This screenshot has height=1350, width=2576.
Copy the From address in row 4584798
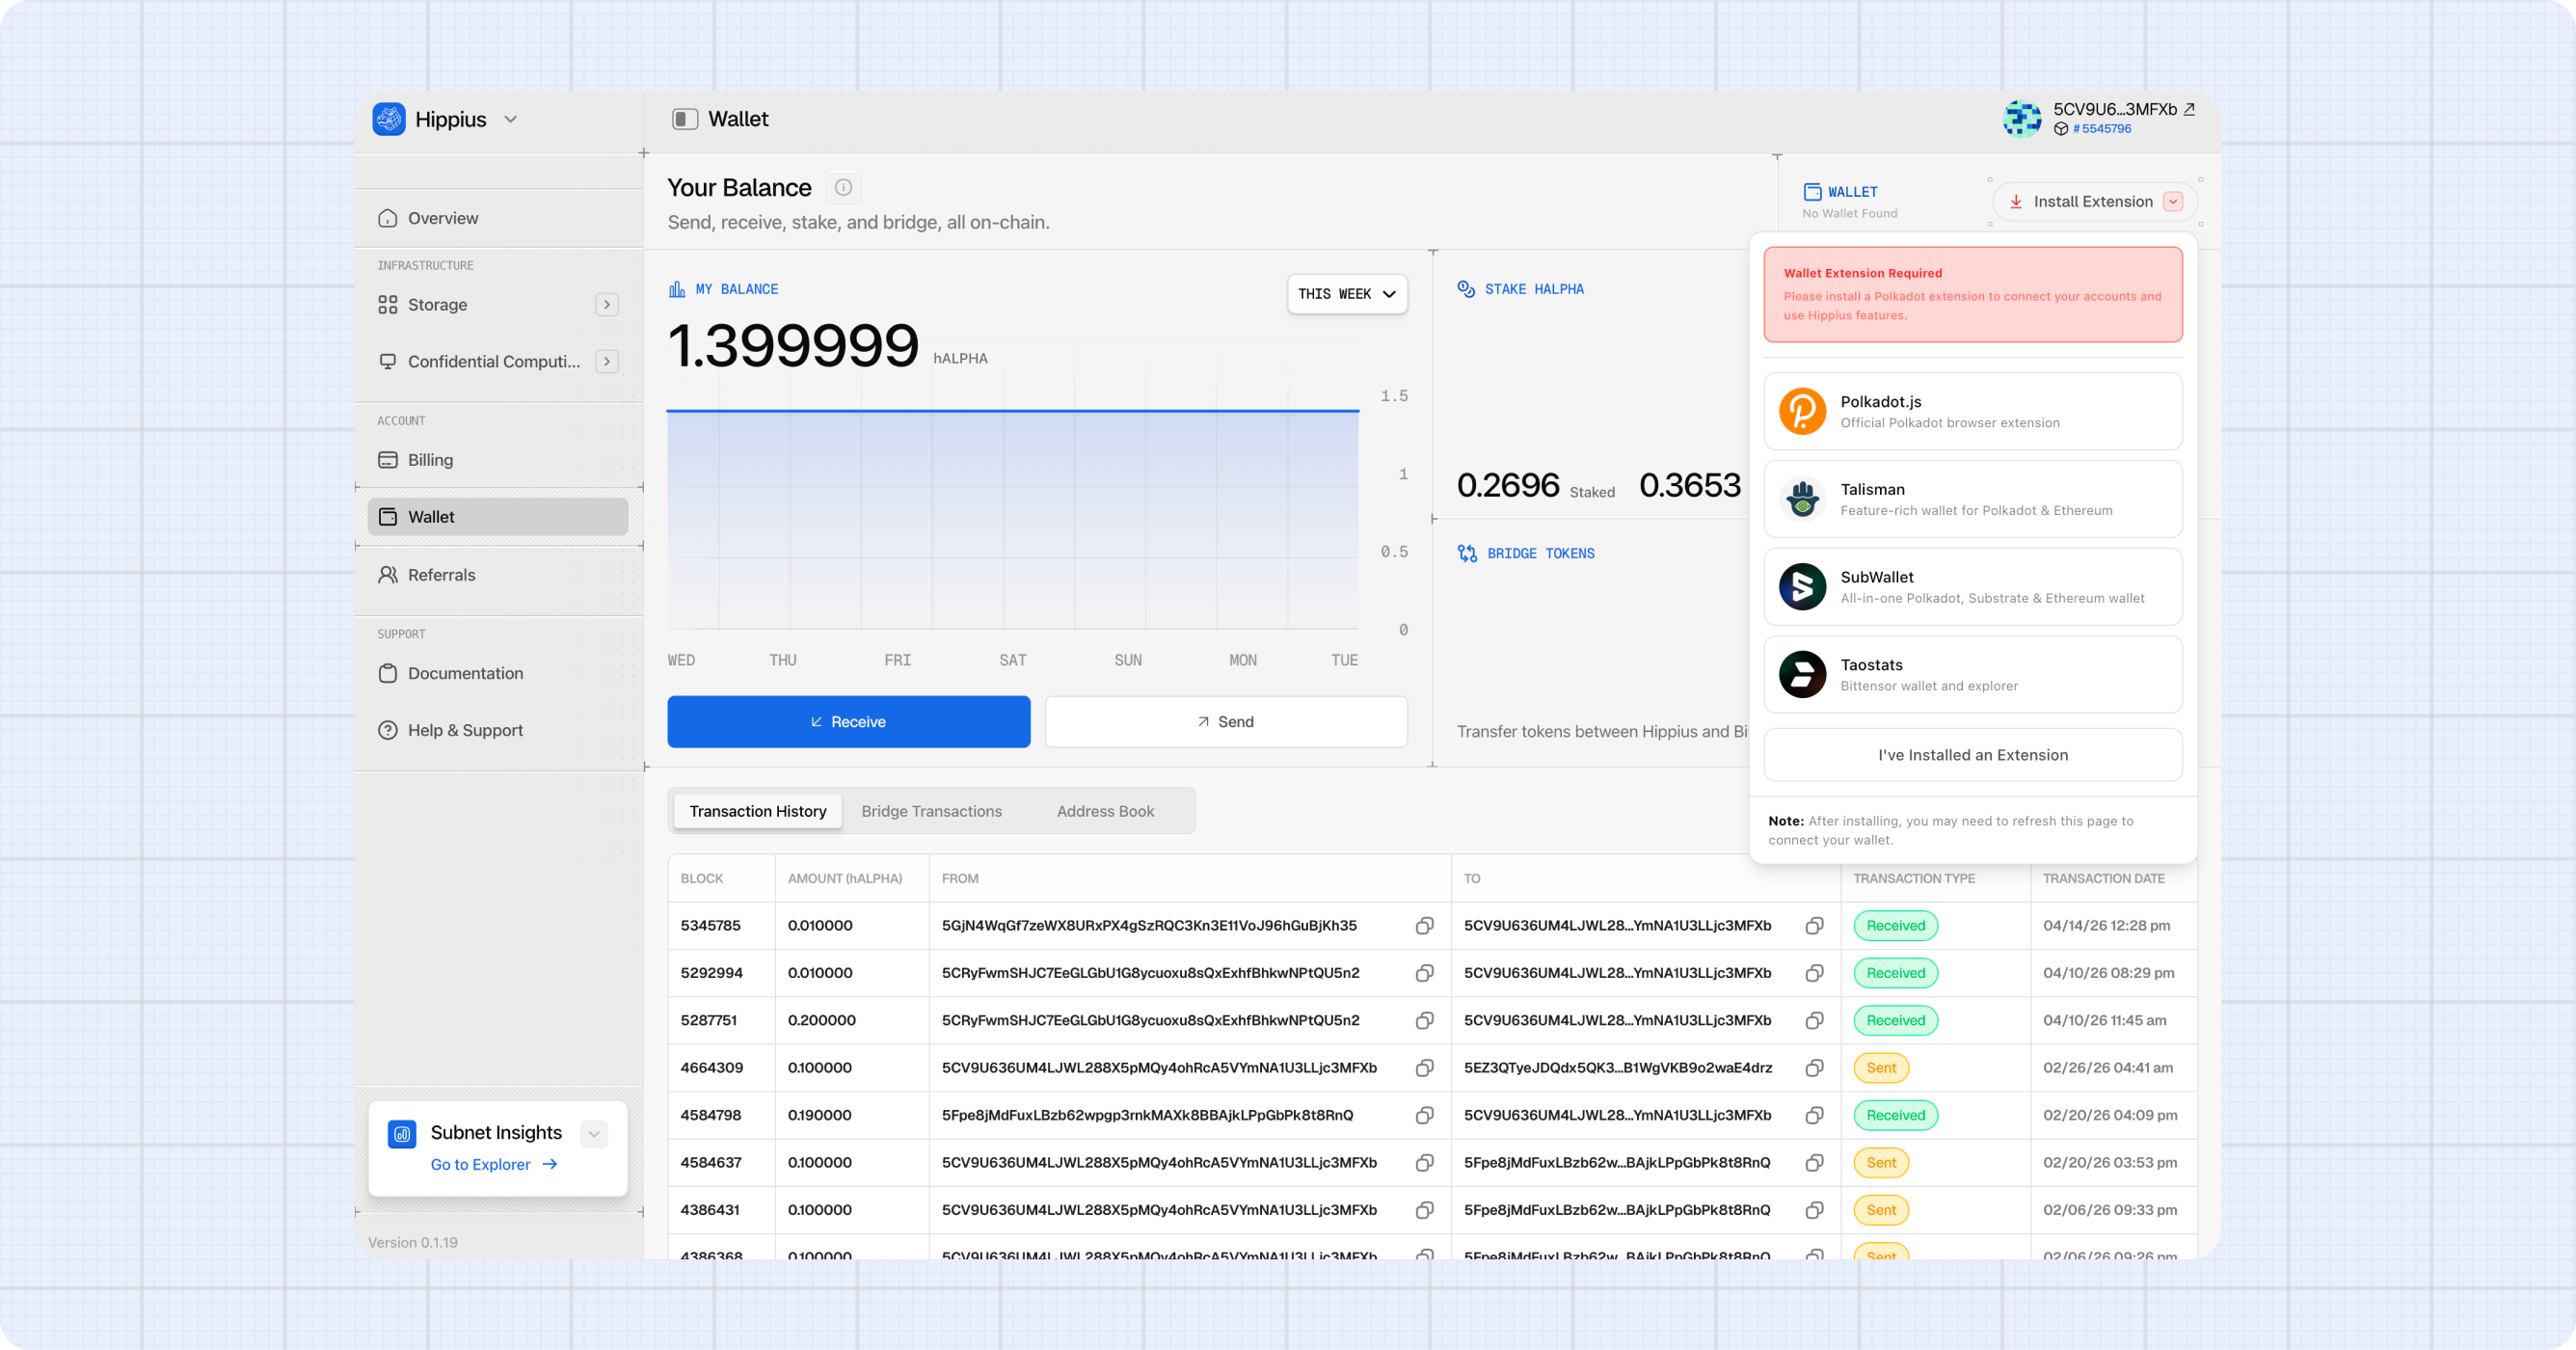point(1425,1115)
